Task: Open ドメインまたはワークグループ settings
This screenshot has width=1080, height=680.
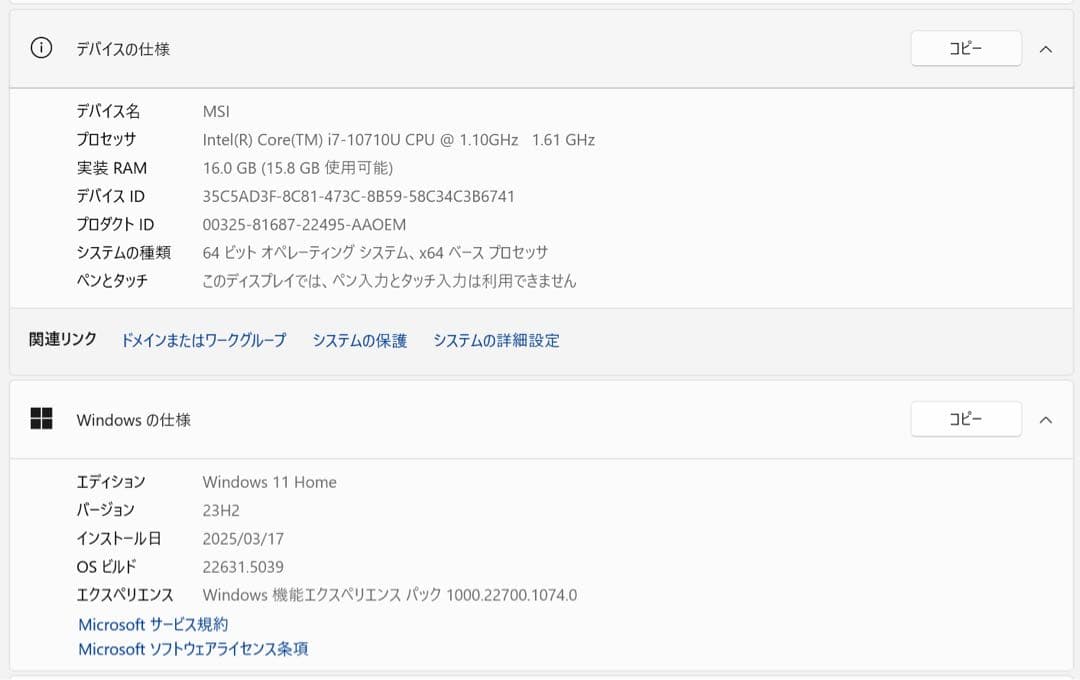Action: tap(204, 340)
